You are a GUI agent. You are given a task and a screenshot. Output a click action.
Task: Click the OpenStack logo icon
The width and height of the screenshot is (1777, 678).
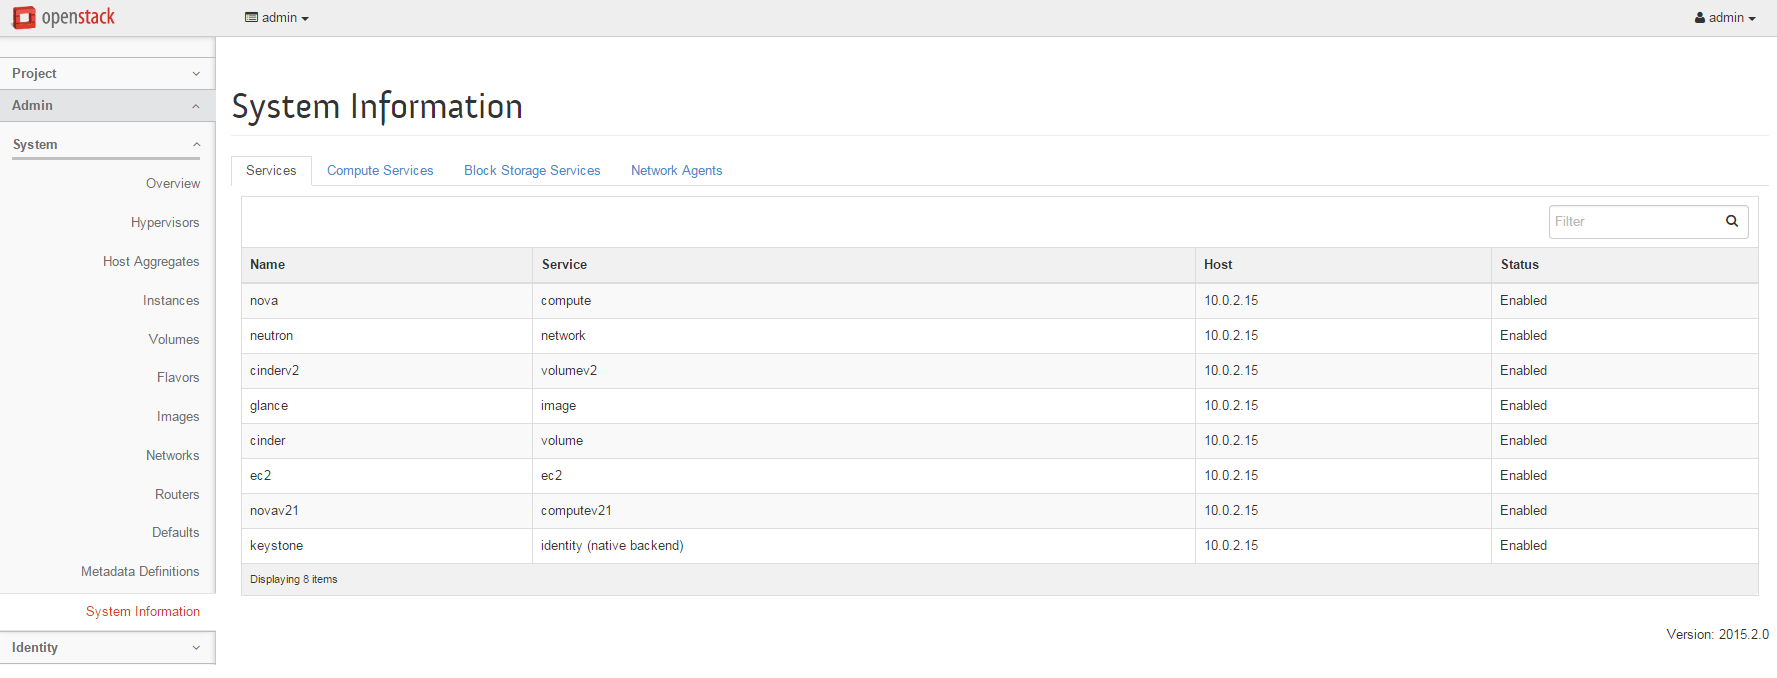pyautogui.click(x=24, y=17)
